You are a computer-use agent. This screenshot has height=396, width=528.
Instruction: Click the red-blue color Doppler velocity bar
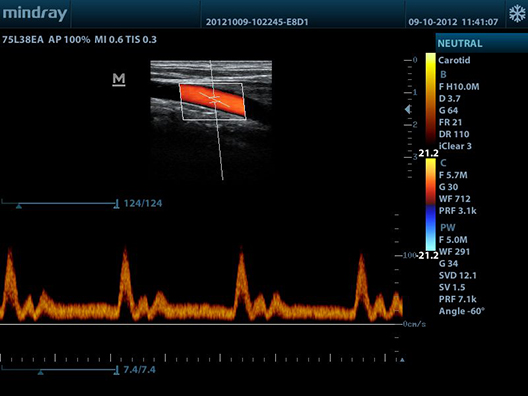tap(430, 204)
